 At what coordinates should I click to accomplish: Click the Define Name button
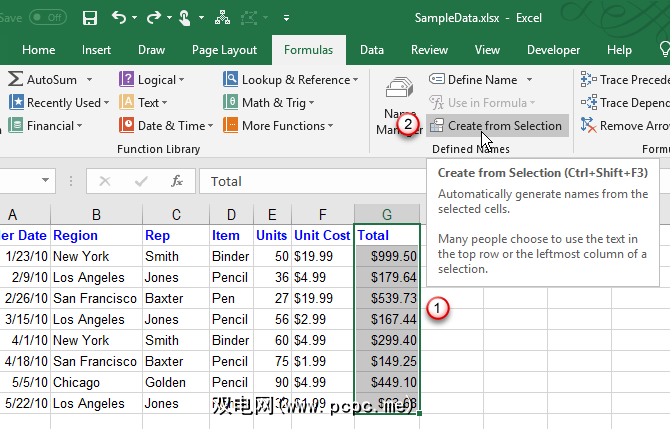click(481, 80)
